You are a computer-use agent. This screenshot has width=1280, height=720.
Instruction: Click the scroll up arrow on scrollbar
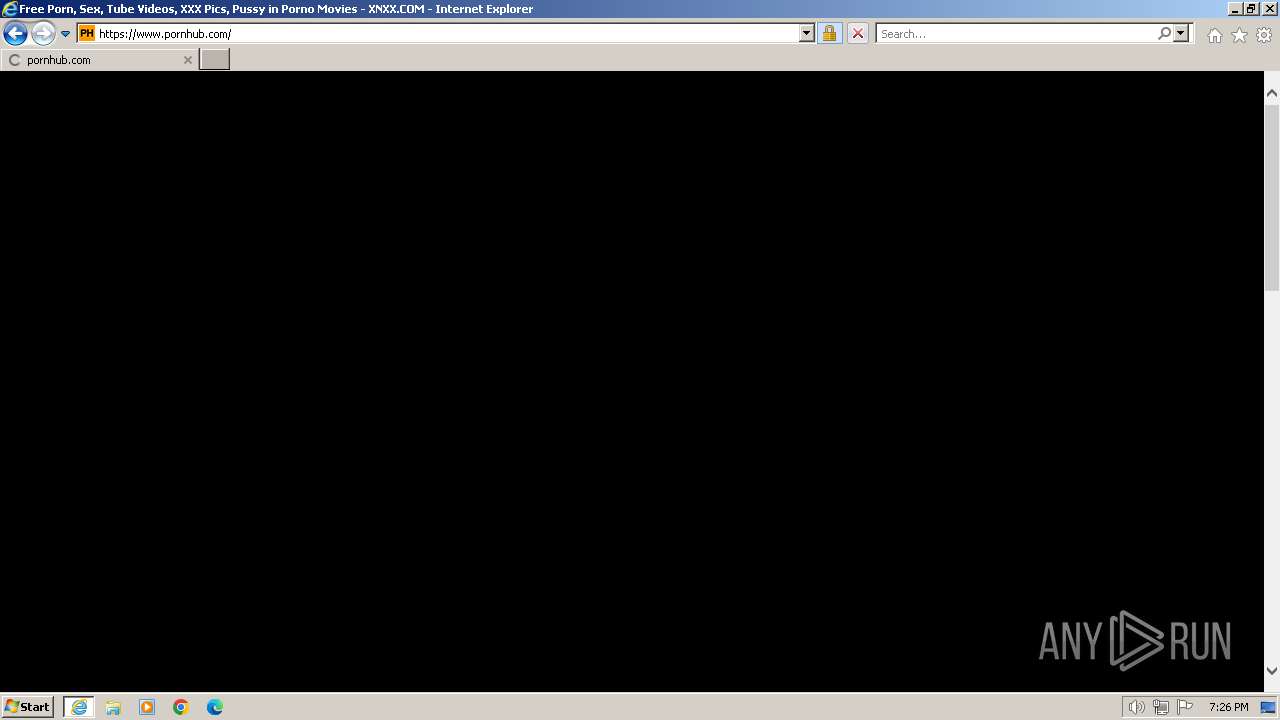click(1272, 93)
